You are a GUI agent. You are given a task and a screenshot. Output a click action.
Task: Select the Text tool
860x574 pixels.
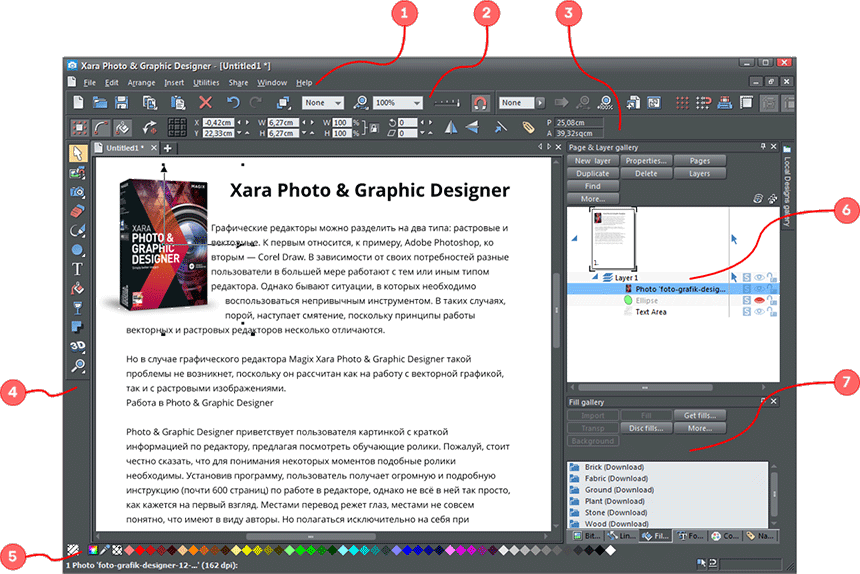[77, 269]
